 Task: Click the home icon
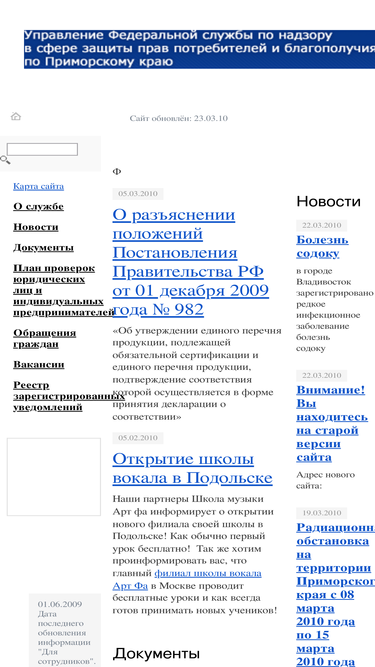click(x=16, y=116)
